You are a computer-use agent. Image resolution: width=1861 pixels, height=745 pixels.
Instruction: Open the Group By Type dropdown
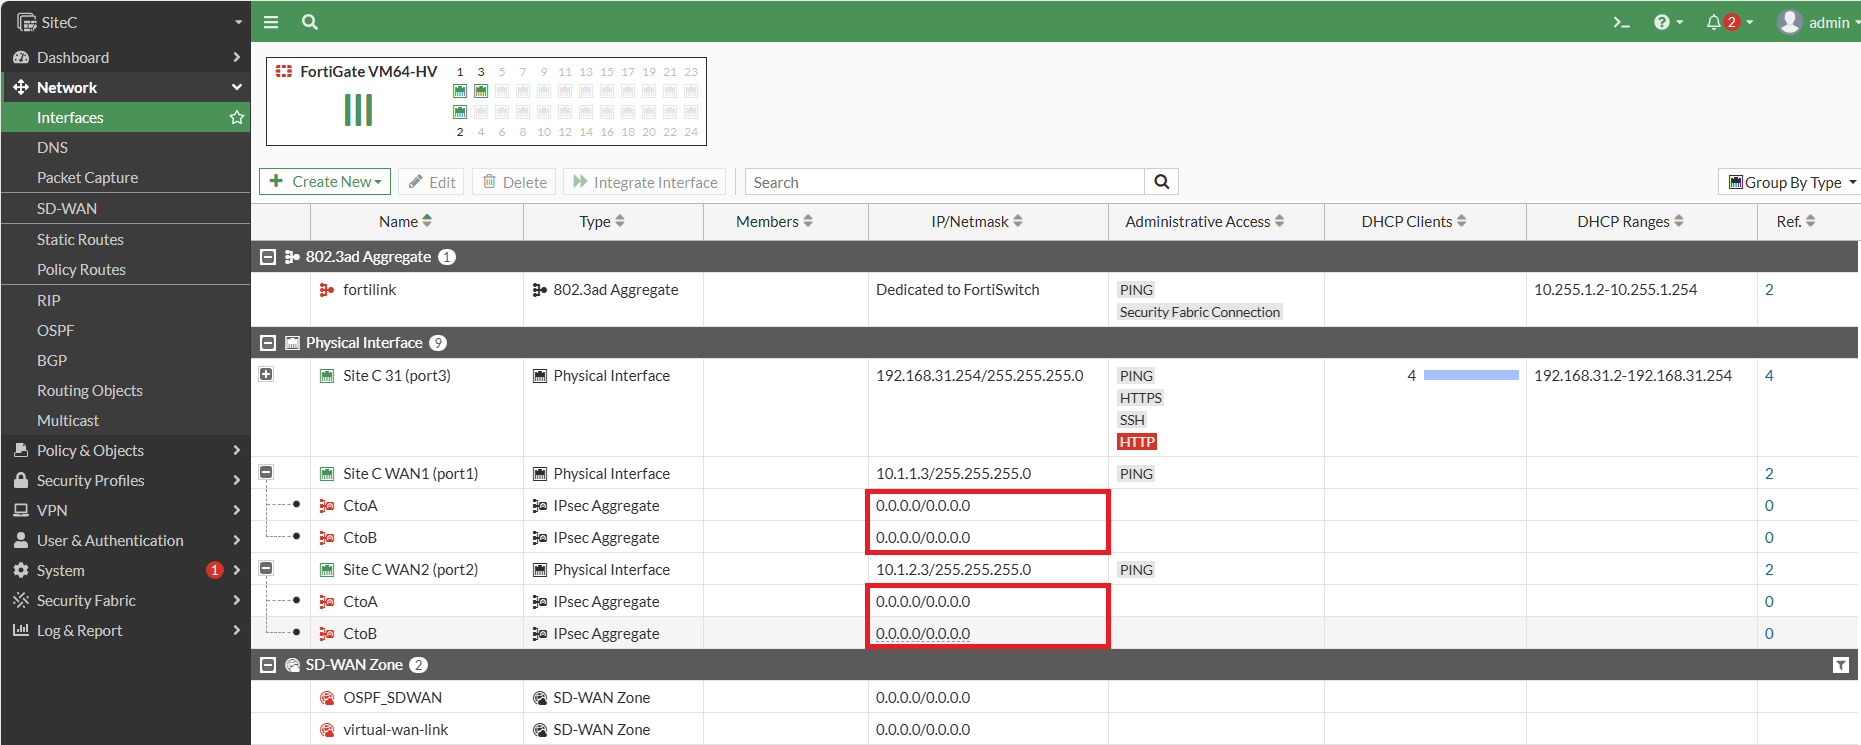[x=1791, y=182]
